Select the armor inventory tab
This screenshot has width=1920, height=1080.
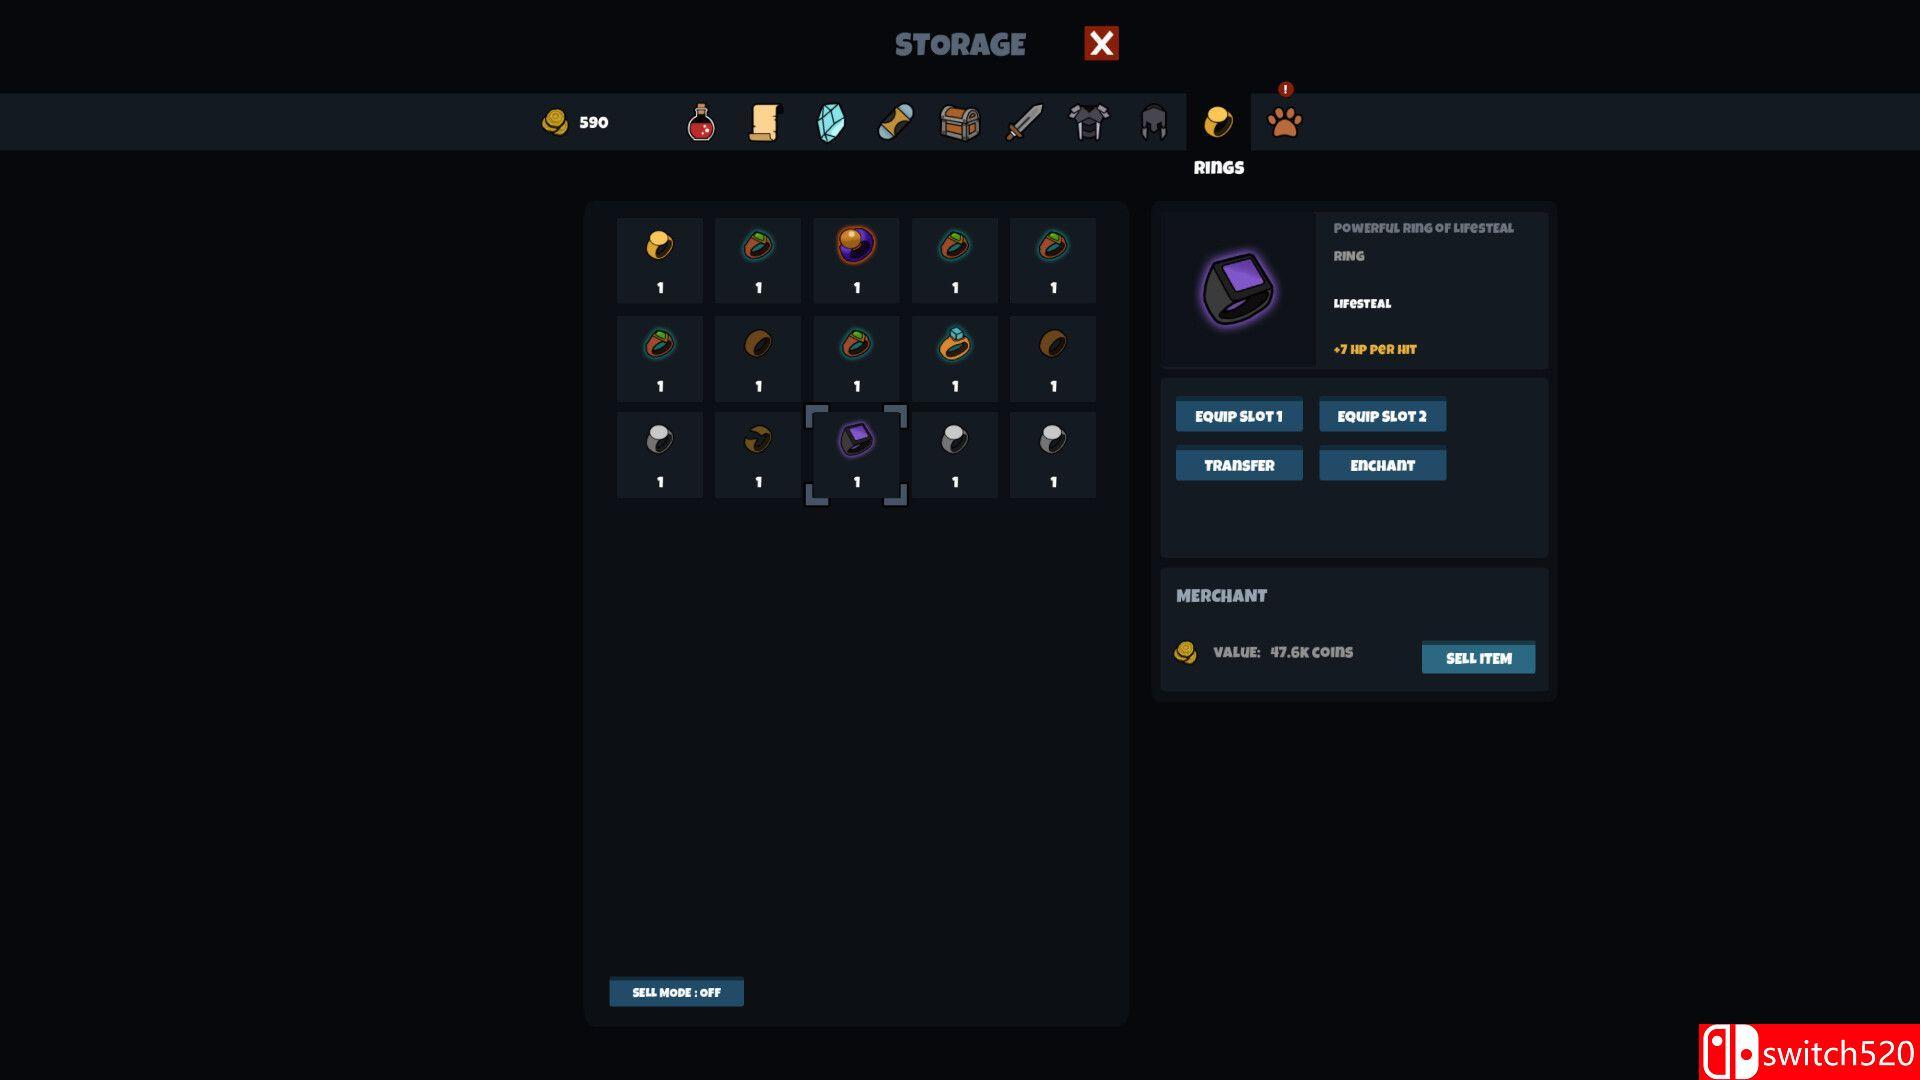(x=1088, y=121)
